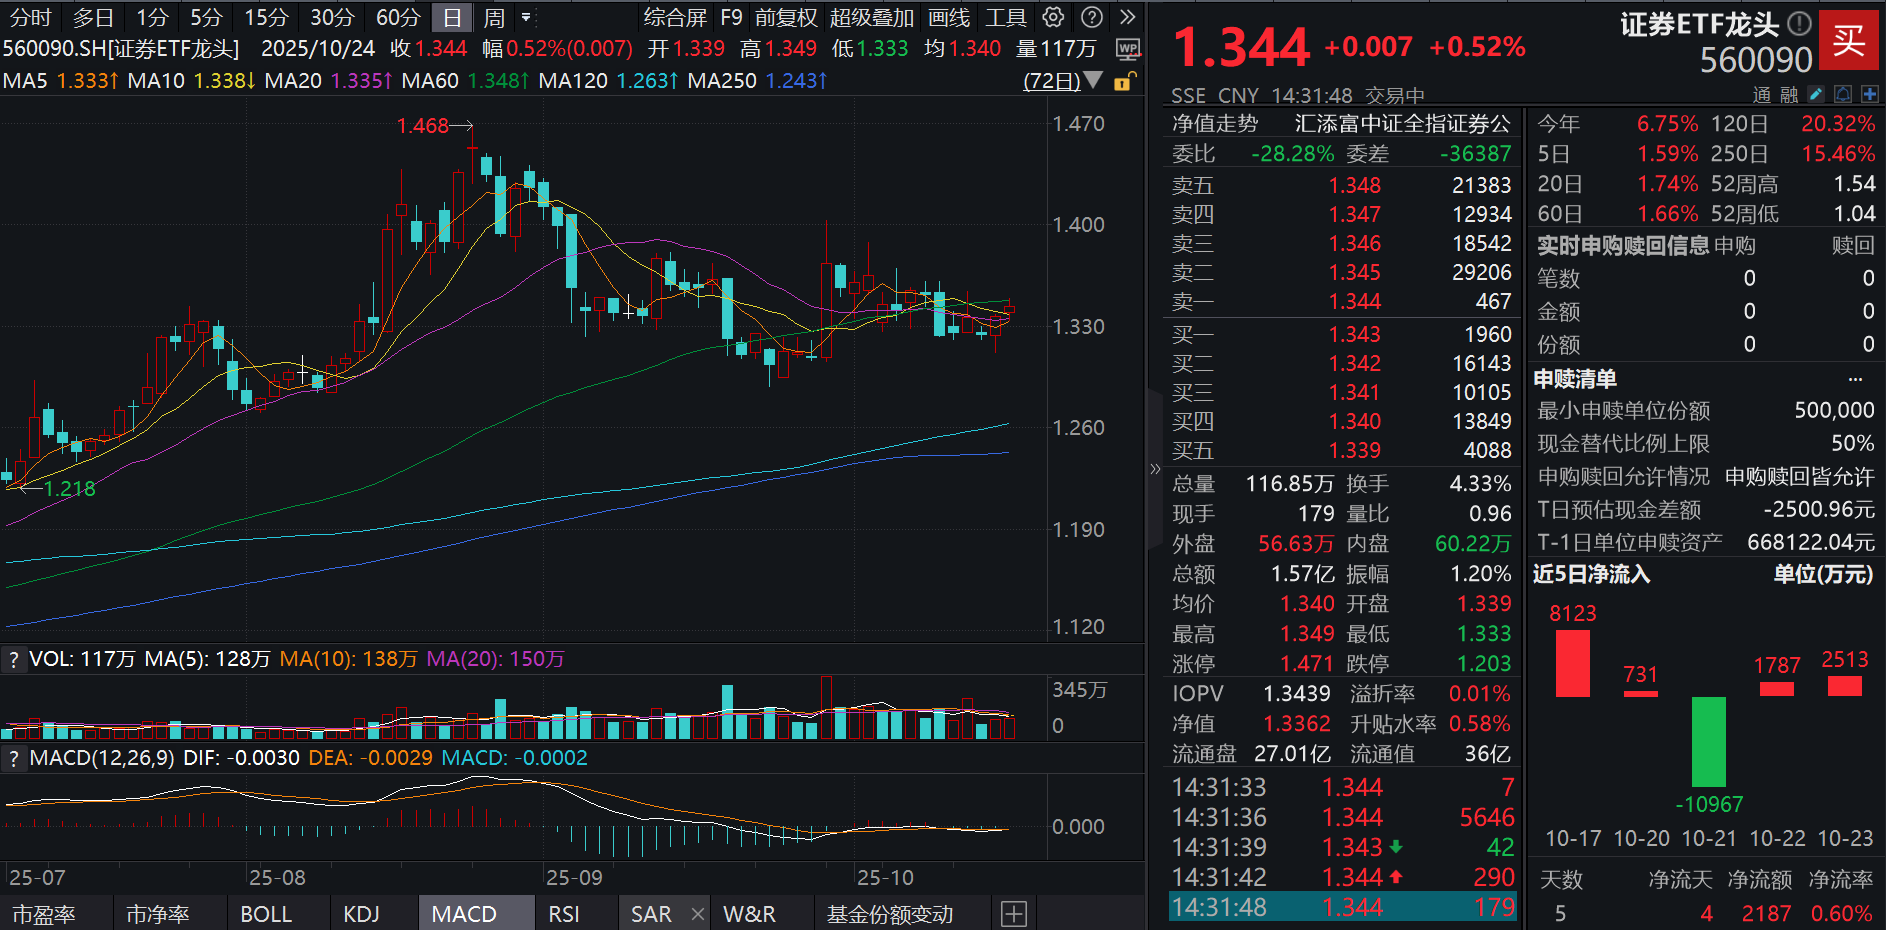Click the WP document icon below the toolbar

[x=1128, y=49]
